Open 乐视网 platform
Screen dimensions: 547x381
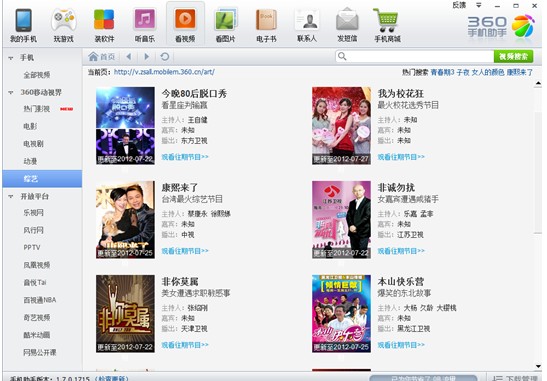click(33, 212)
